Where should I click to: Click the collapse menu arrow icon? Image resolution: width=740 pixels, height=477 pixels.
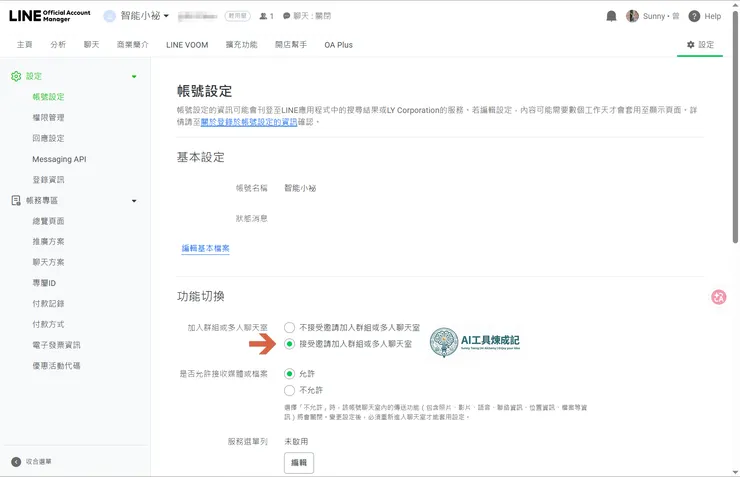coord(16,461)
